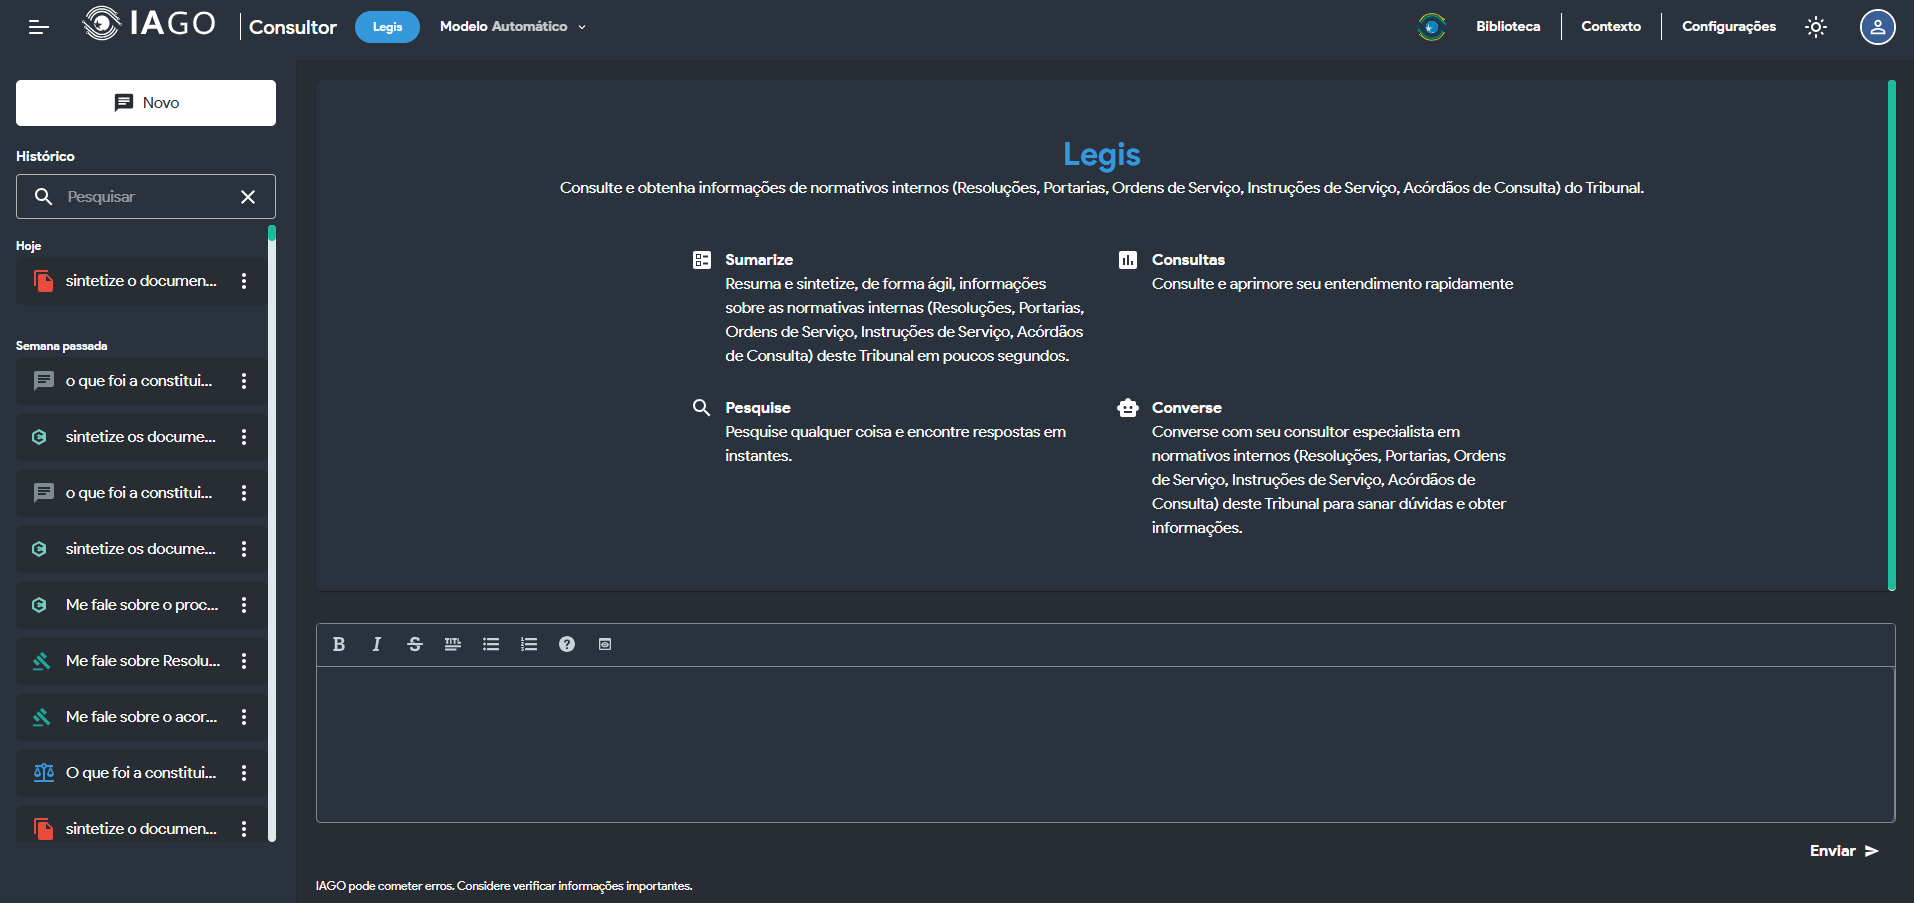Toggle the editor preview mode
Viewport: 1914px width, 903px height.
(x=605, y=645)
